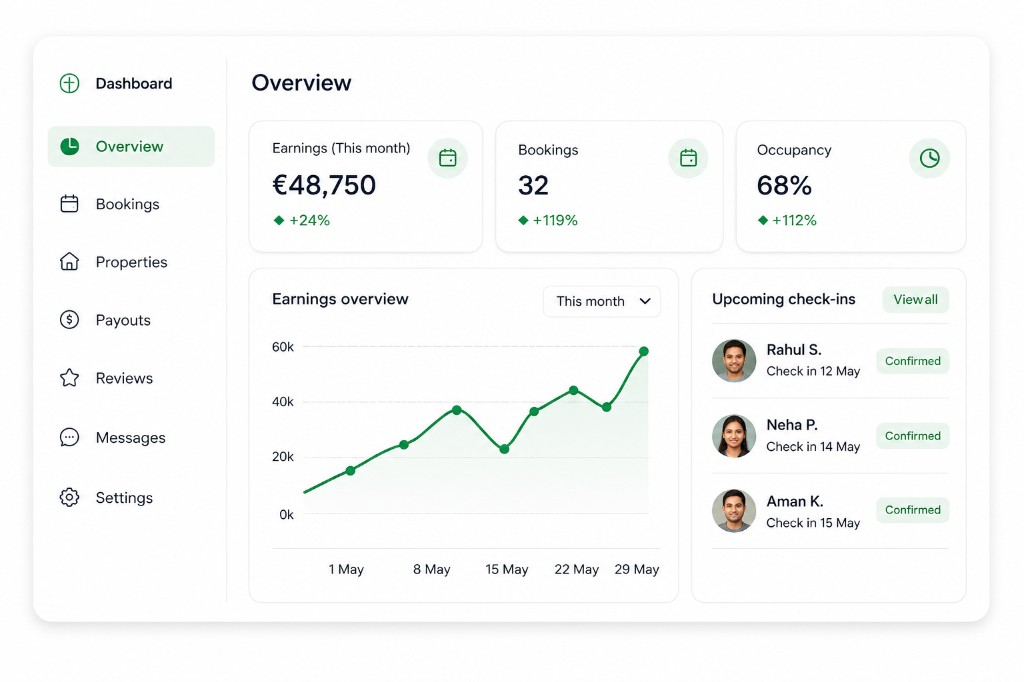The height and width of the screenshot is (682, 1024).
Task: Click the diamond icon beside +24%
Action: click(279, 220)
